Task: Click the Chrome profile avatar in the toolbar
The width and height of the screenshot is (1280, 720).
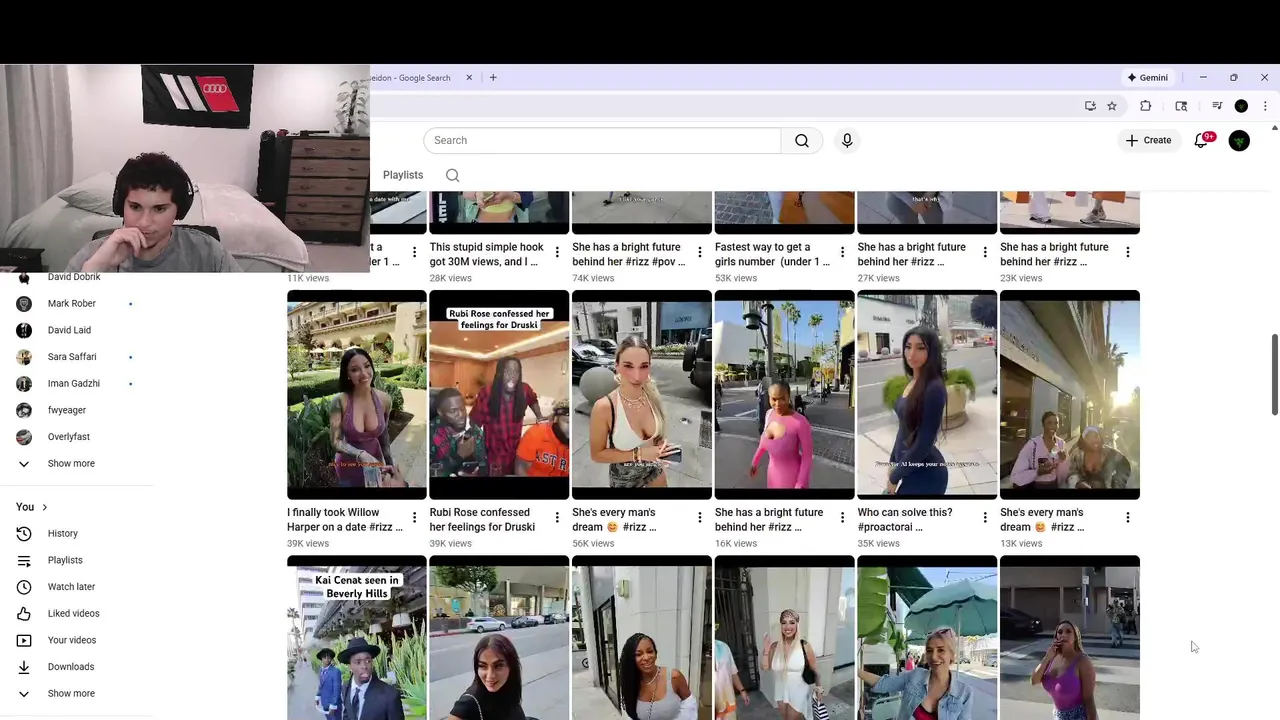Action: coord(1241,106)
